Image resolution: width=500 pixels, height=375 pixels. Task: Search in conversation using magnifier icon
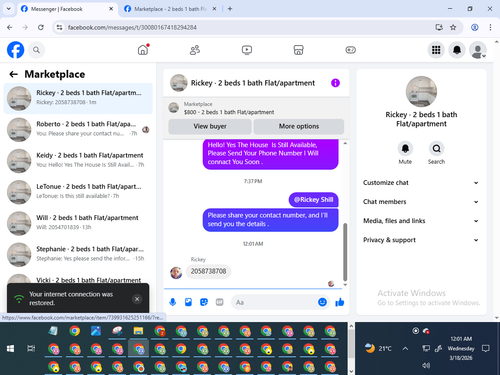[436, 148]
